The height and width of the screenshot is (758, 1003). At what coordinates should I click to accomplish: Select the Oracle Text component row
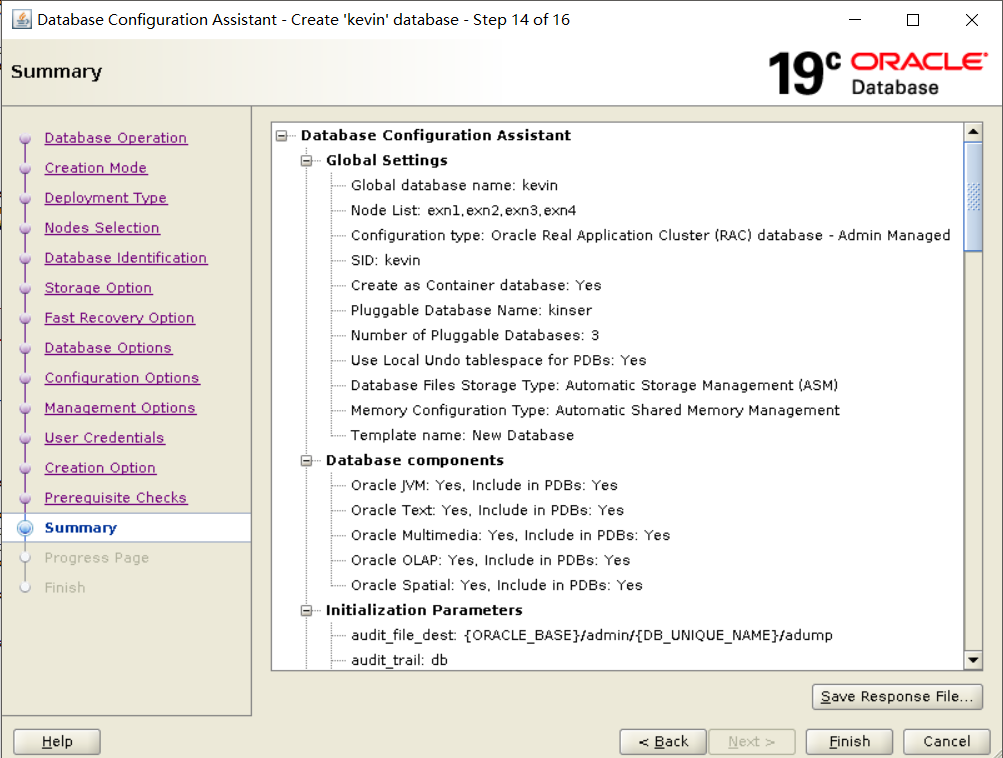(487, 510)
